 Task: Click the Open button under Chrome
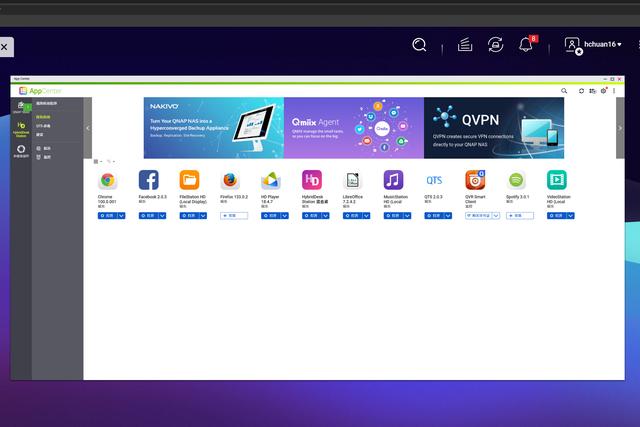[108, 216]
